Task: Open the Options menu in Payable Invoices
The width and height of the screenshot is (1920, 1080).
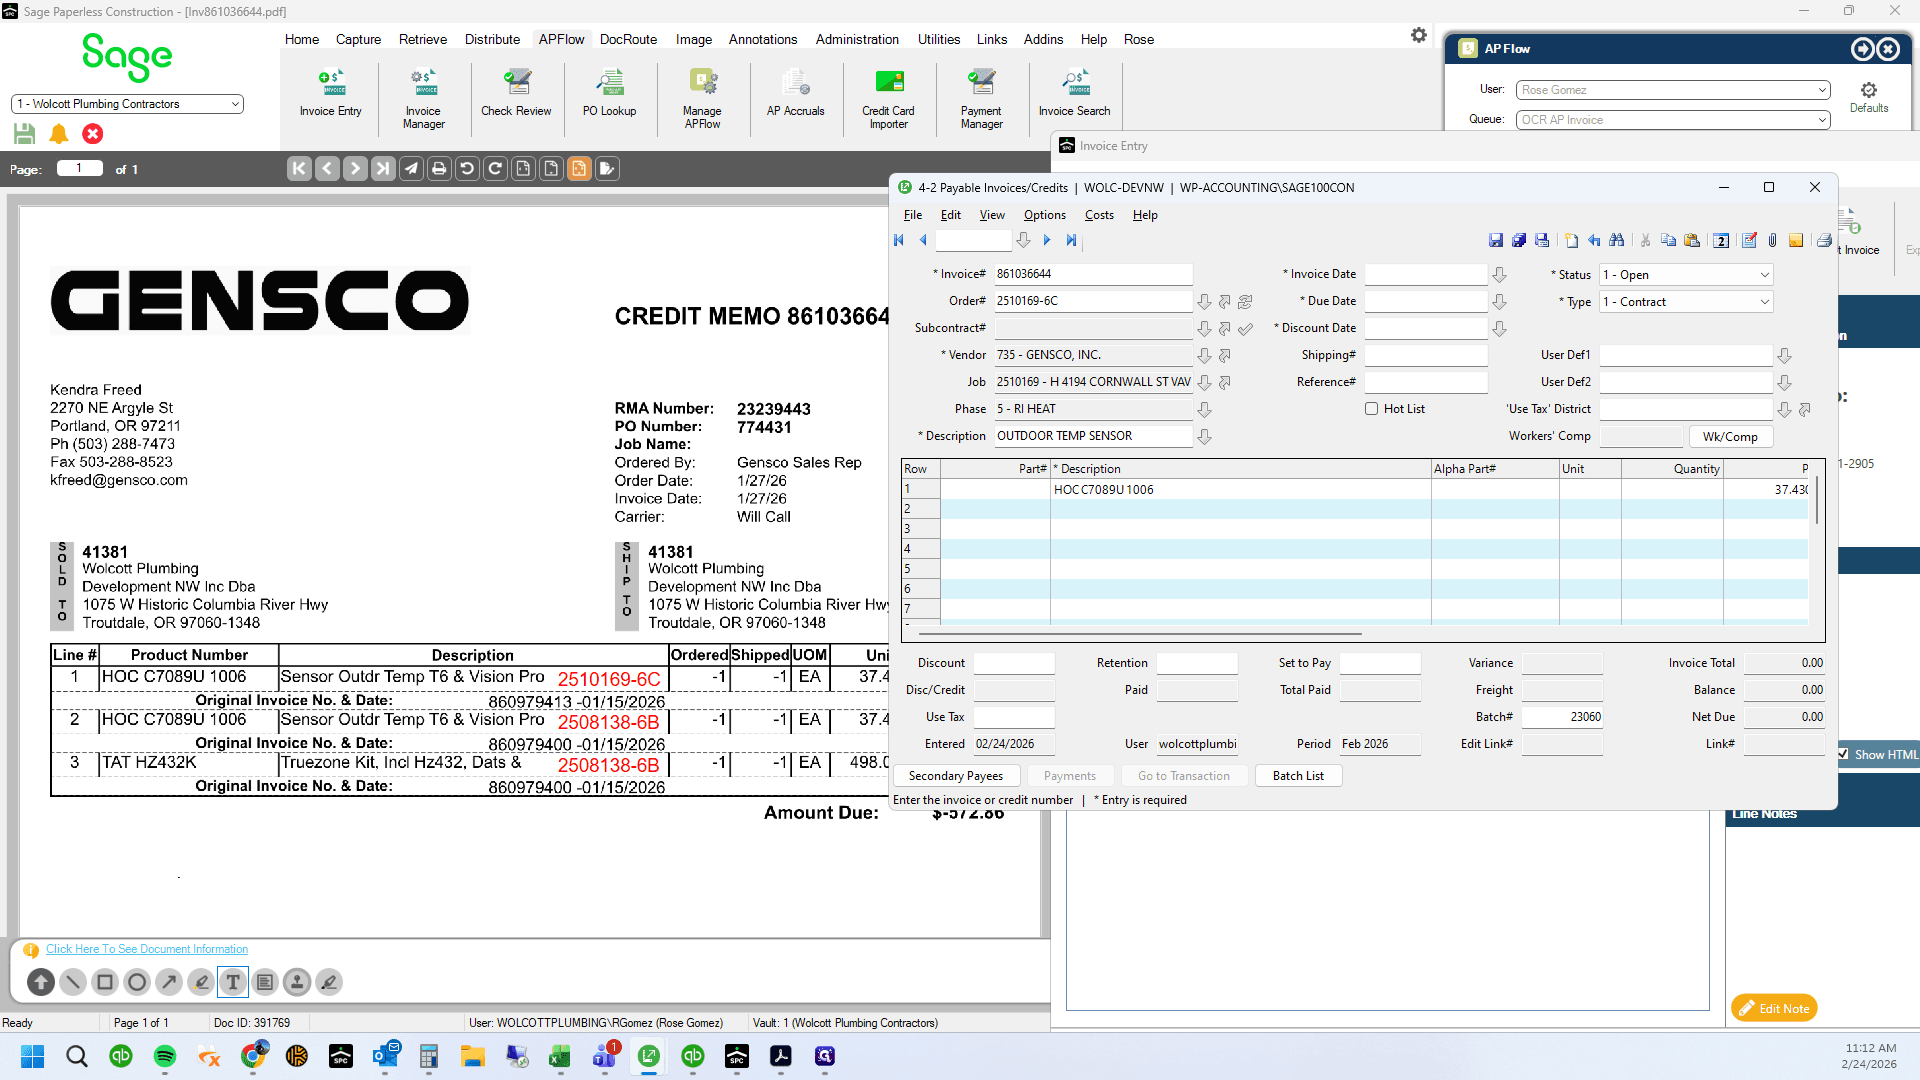Action: 1044,215
